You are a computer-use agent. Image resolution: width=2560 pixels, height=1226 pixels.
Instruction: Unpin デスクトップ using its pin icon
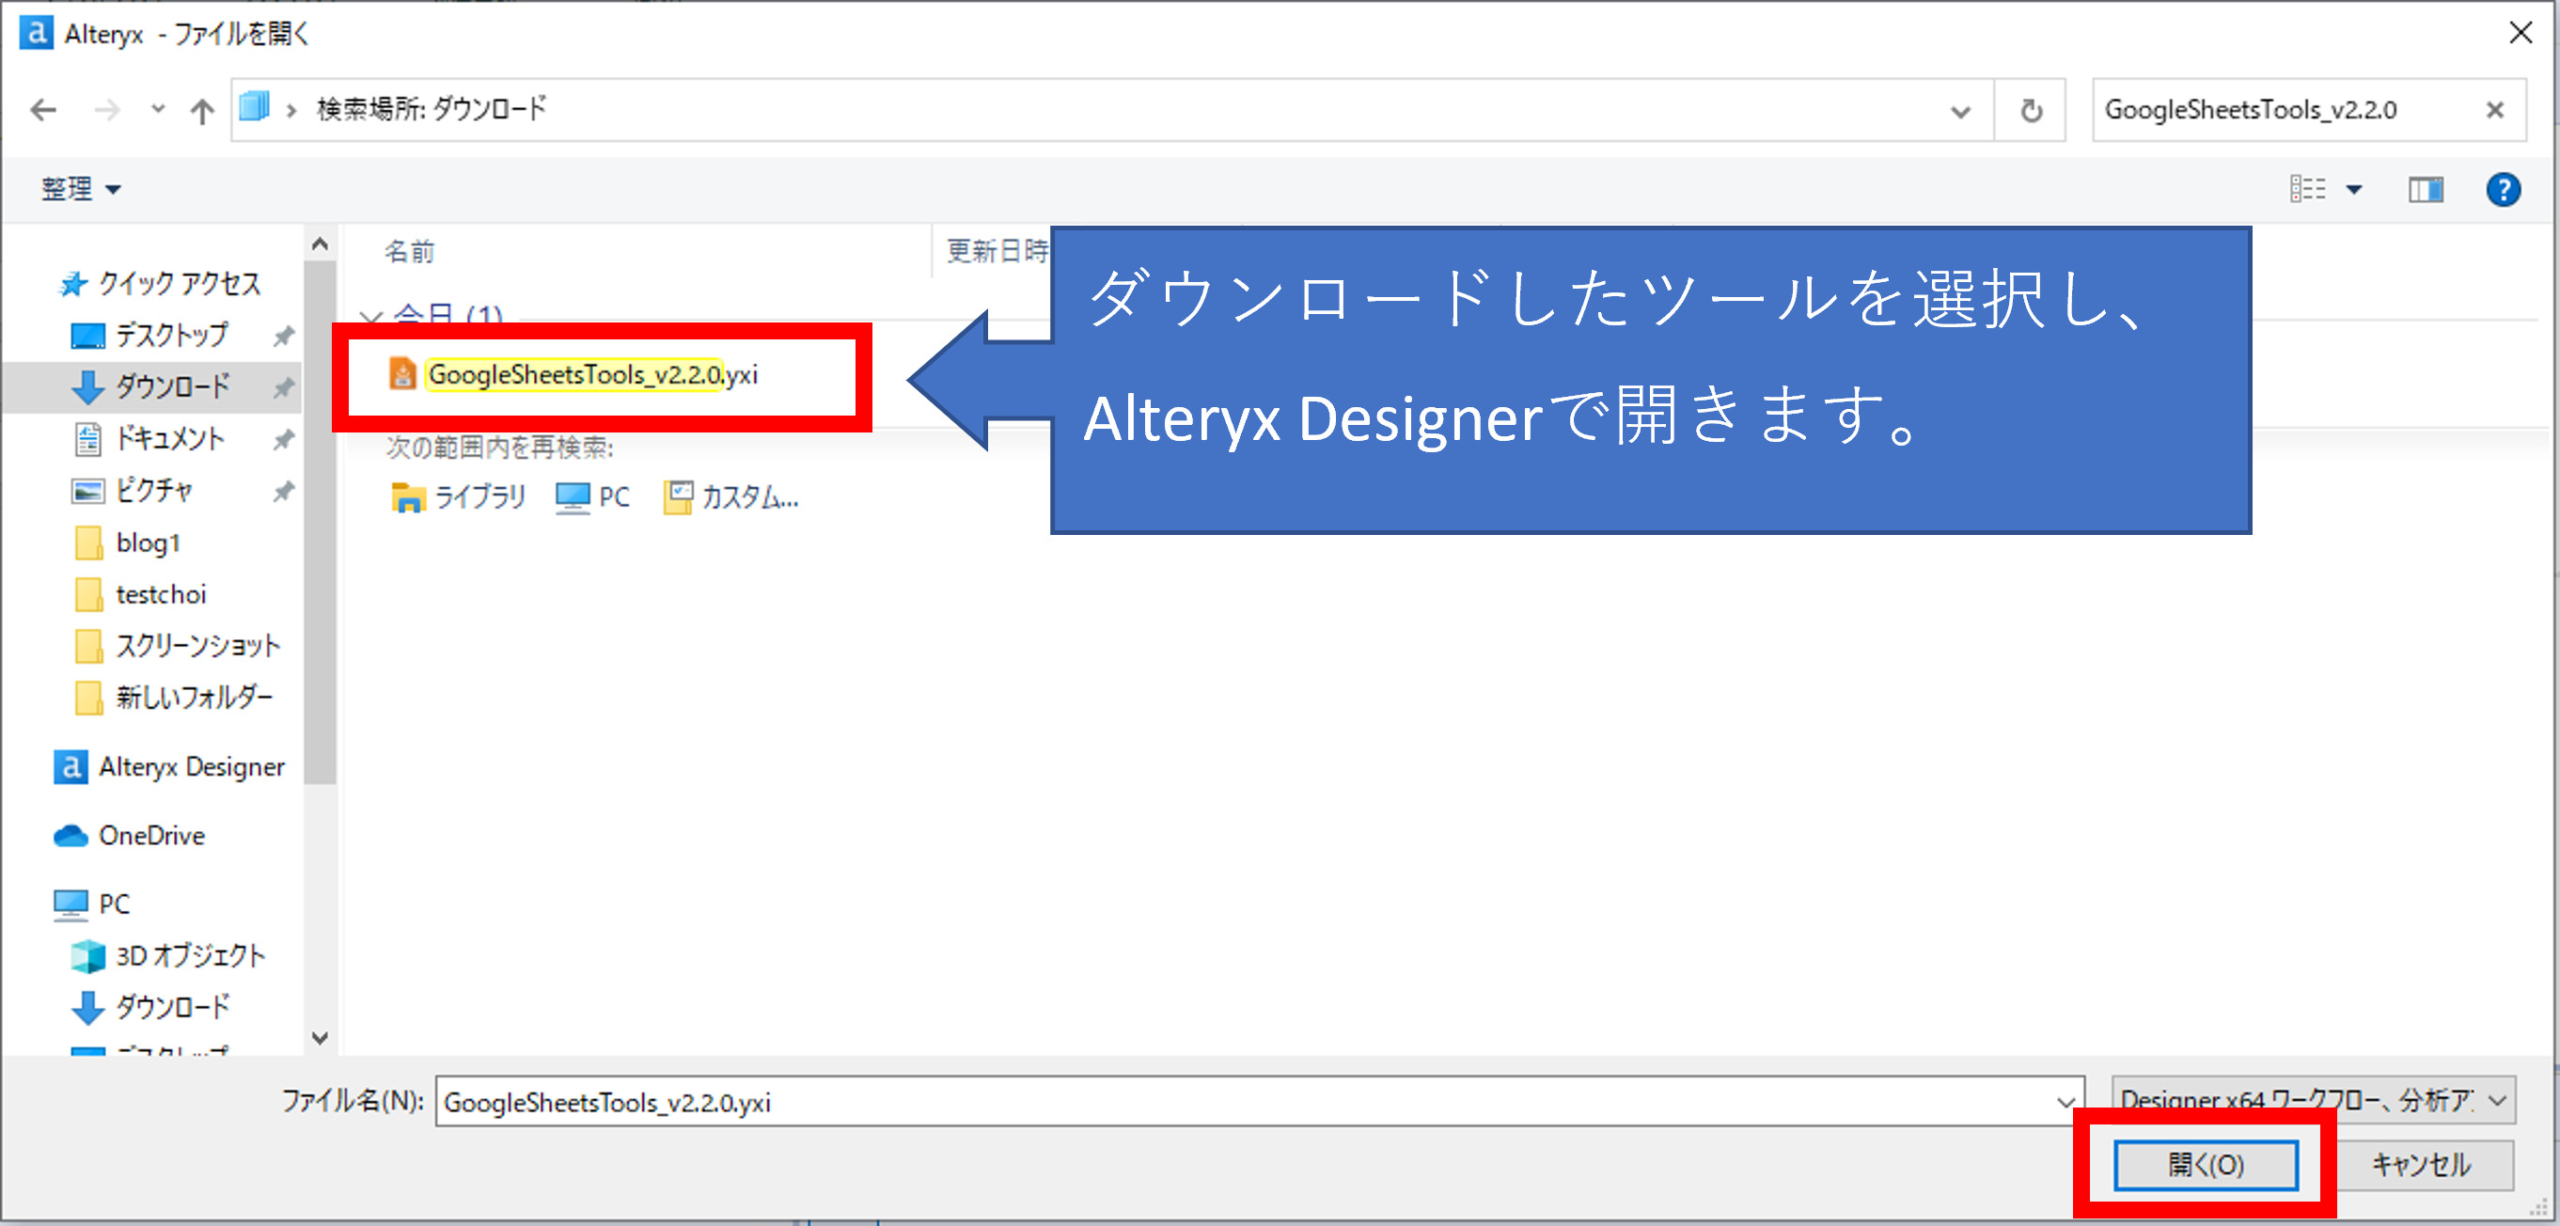click(x=284, y=336)
